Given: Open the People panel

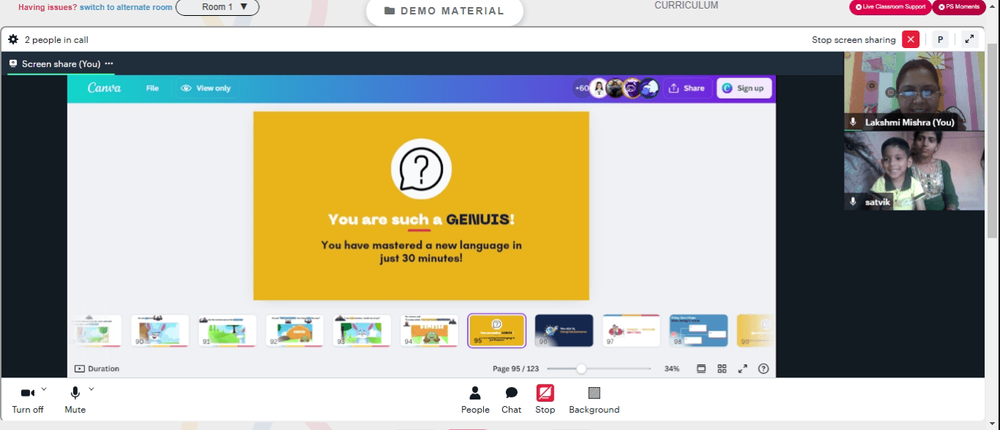Looking at the screenshot, I should [475, 400].
